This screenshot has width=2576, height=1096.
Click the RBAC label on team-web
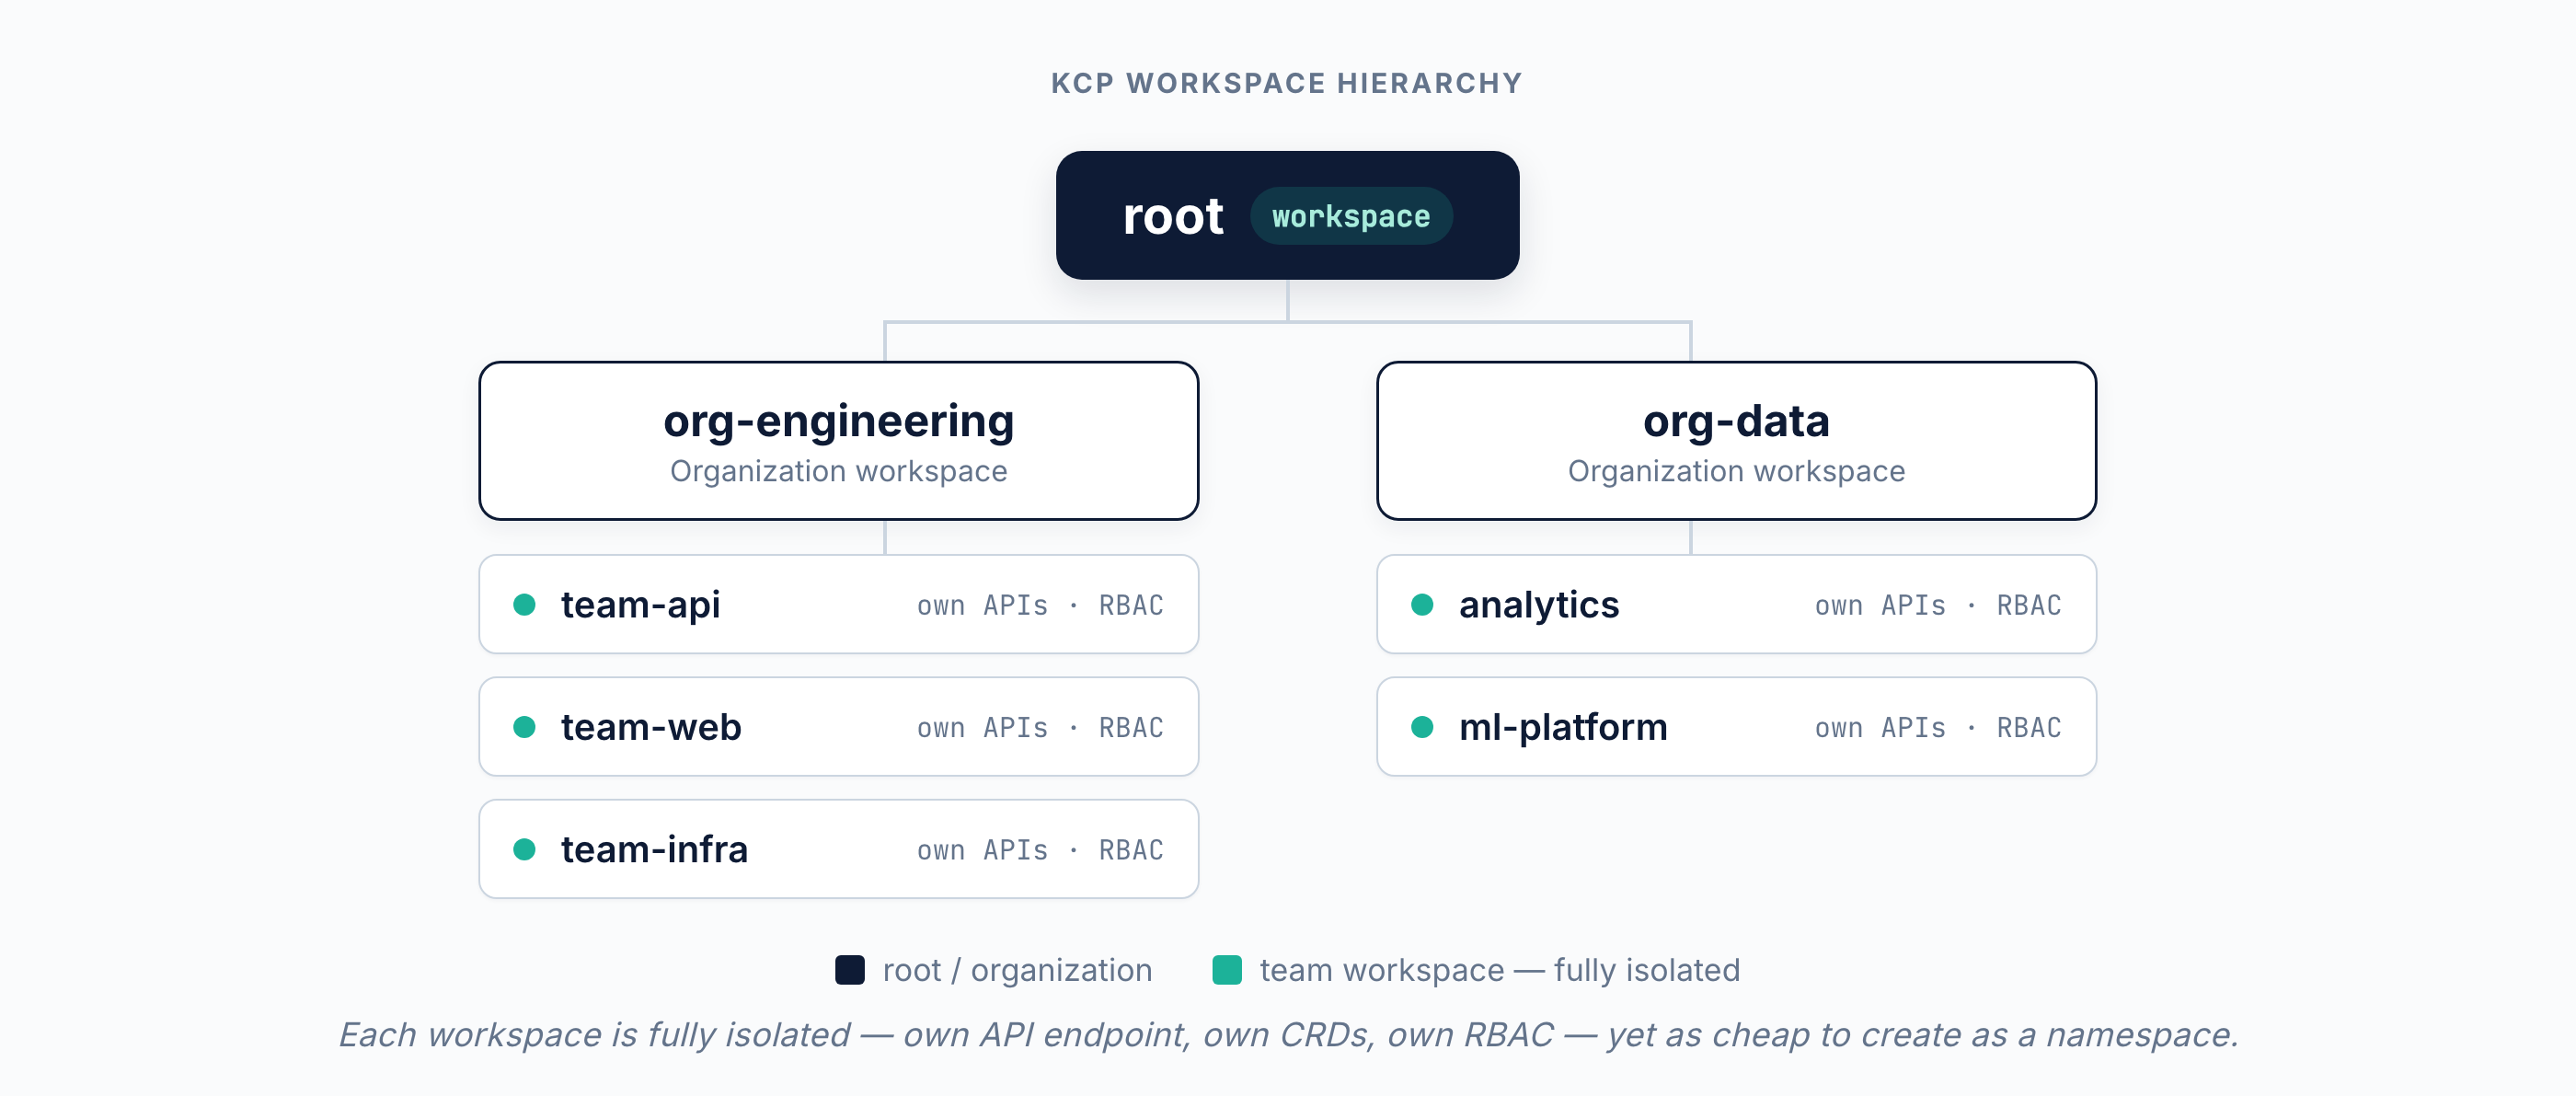[x=1131, y=727]
